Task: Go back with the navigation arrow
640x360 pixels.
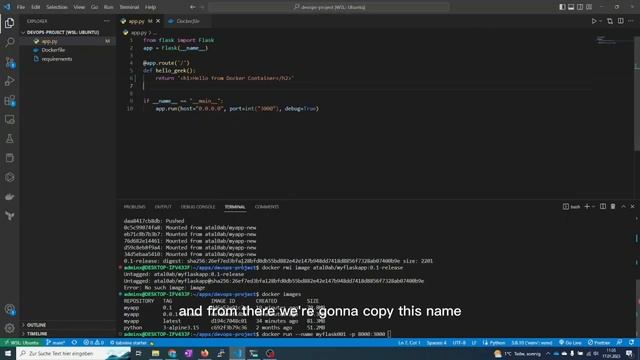Action: (192, 7)
